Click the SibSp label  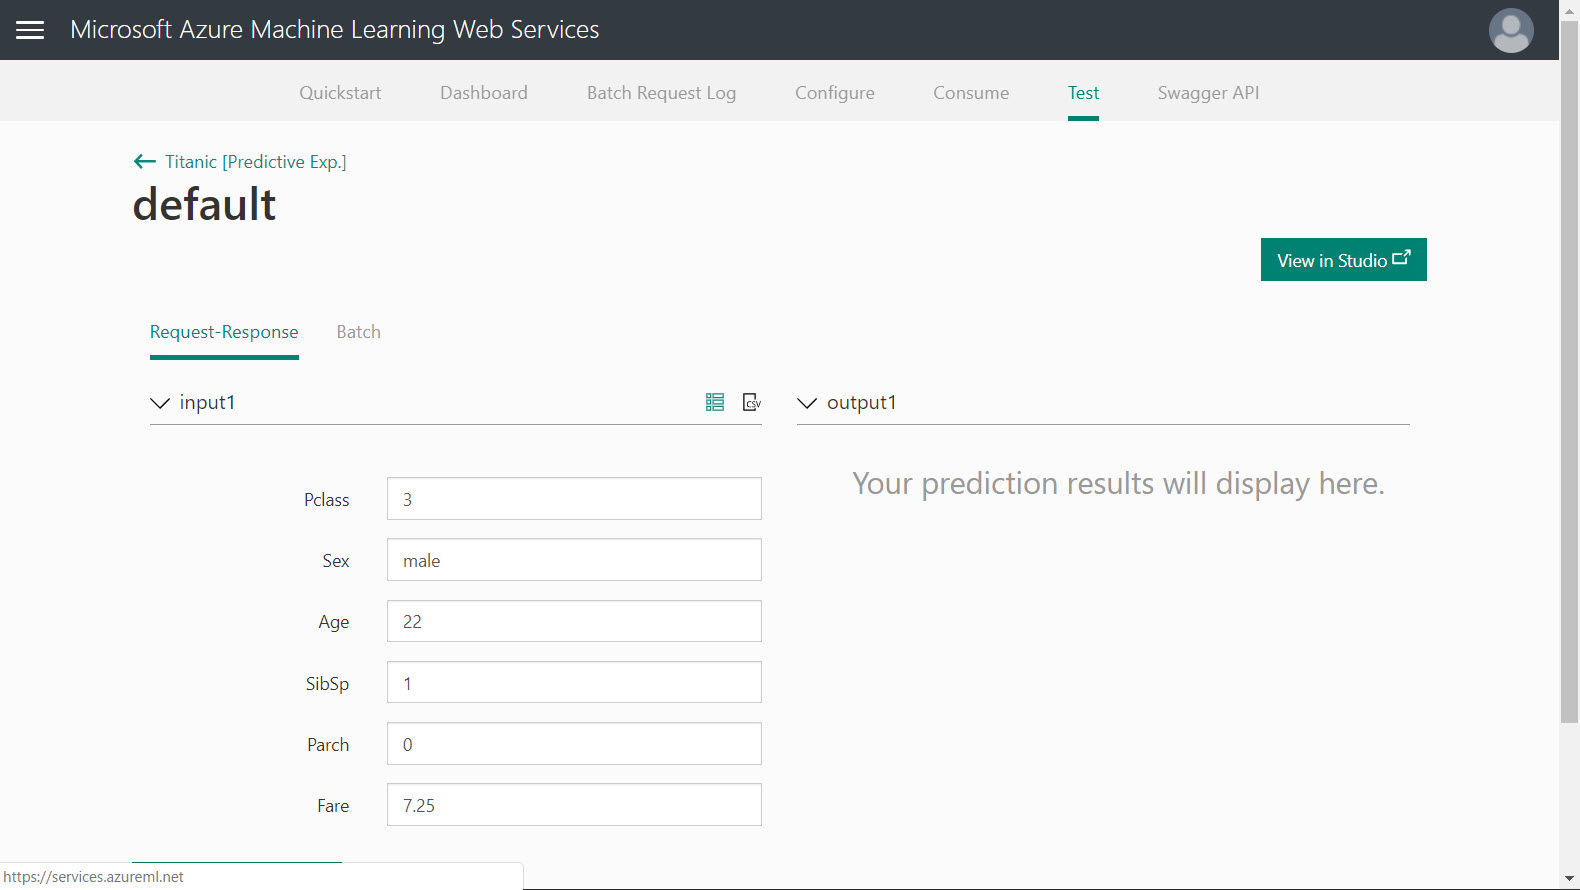coord(327,684)
